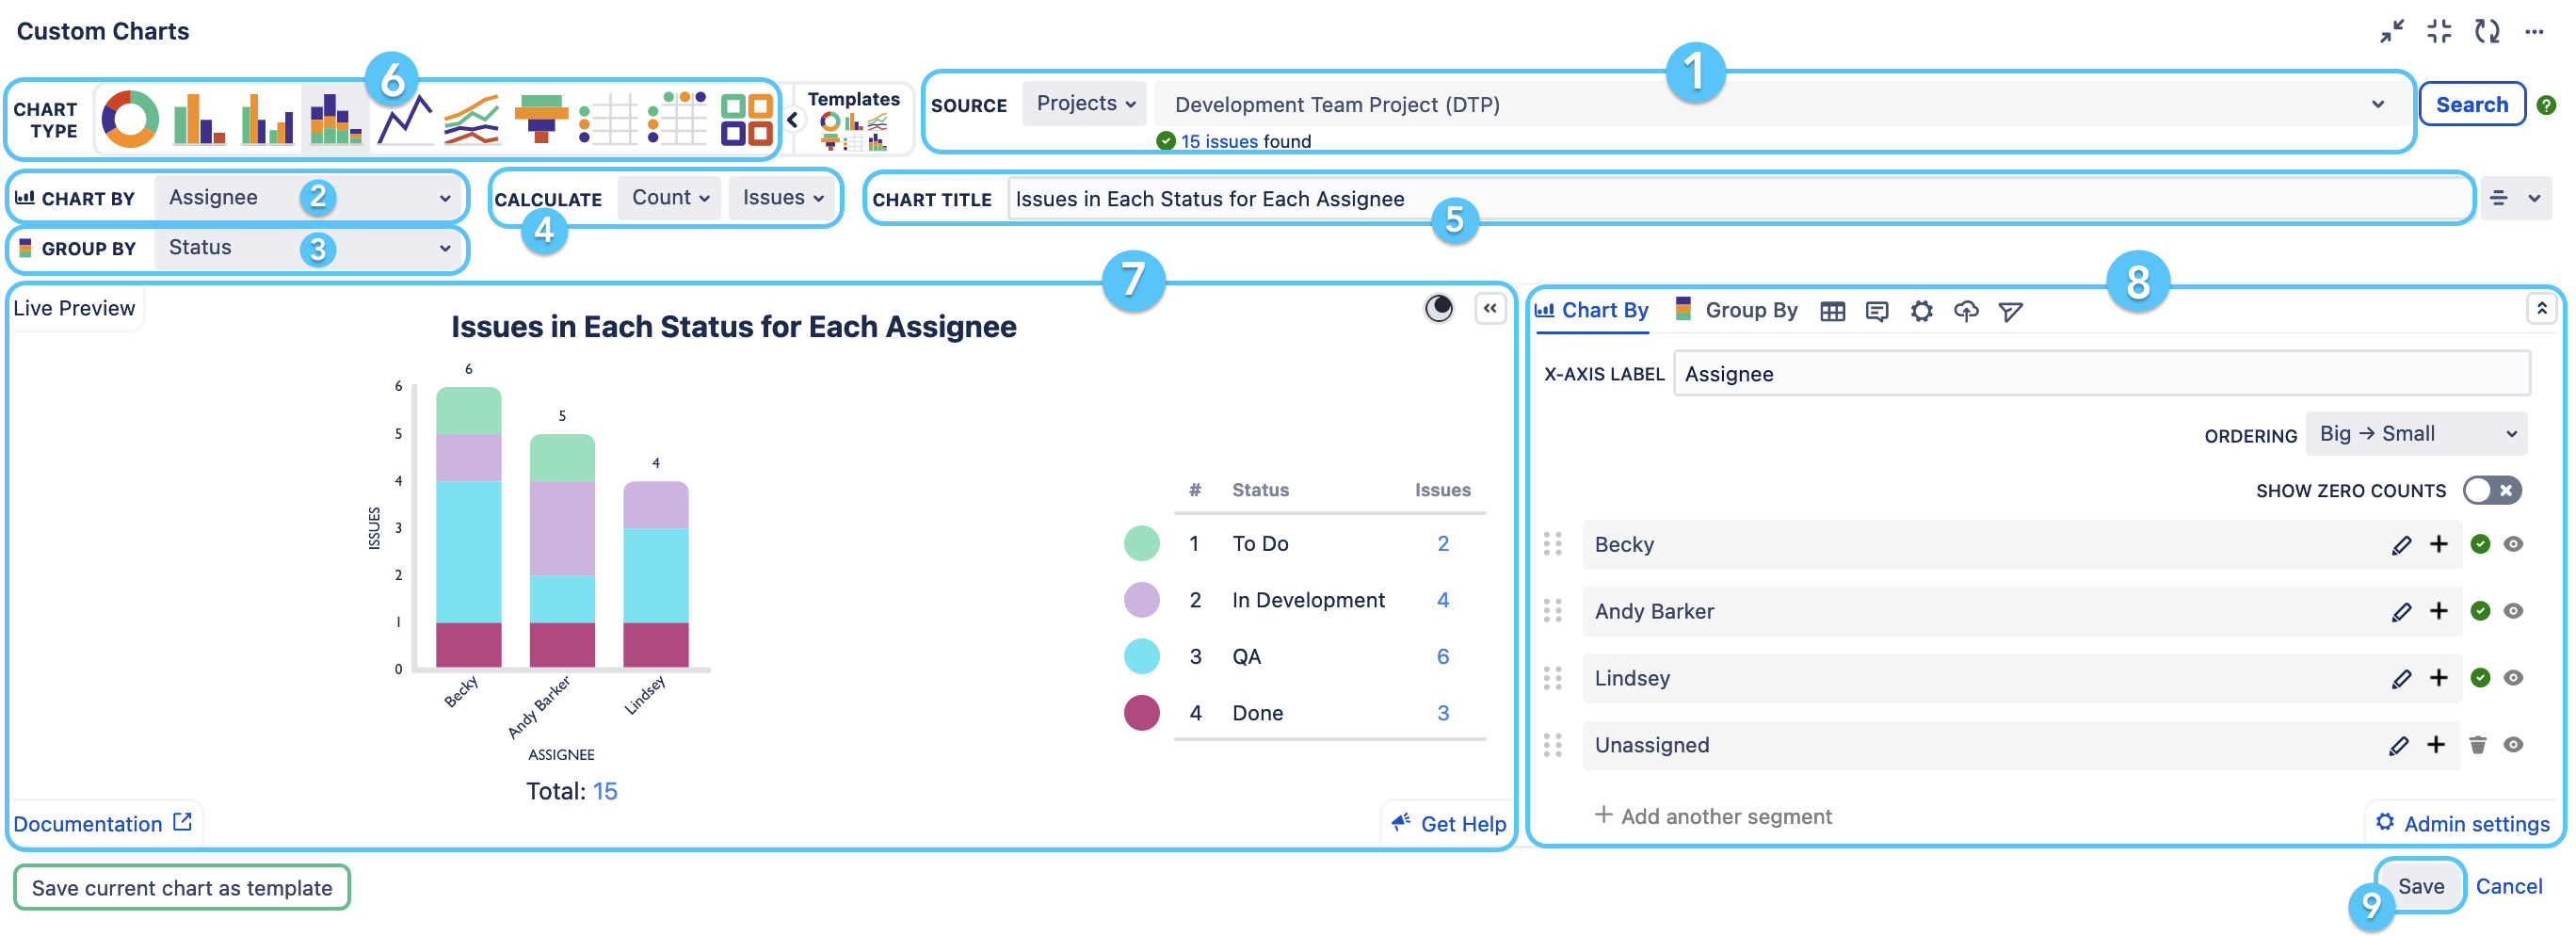
Task: Select the tile chart type
Action: [746, 119]
